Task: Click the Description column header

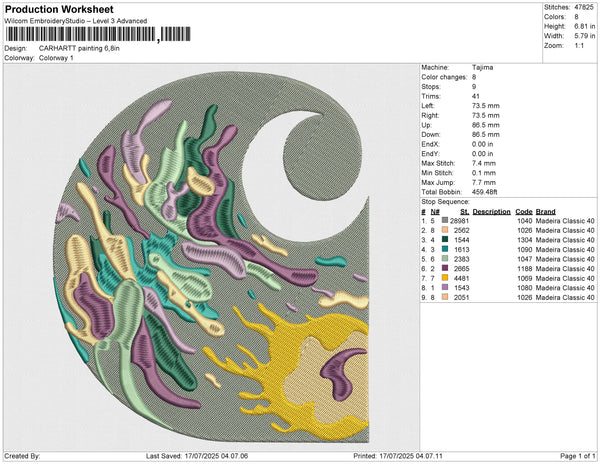Action: pos(492,212)
